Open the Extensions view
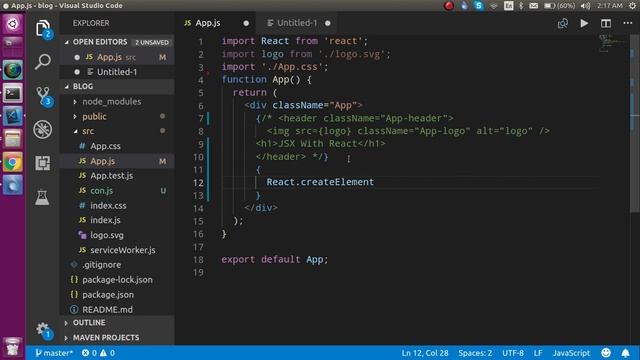This screenshot has height=360, width=640. click(x=42, y=163)
